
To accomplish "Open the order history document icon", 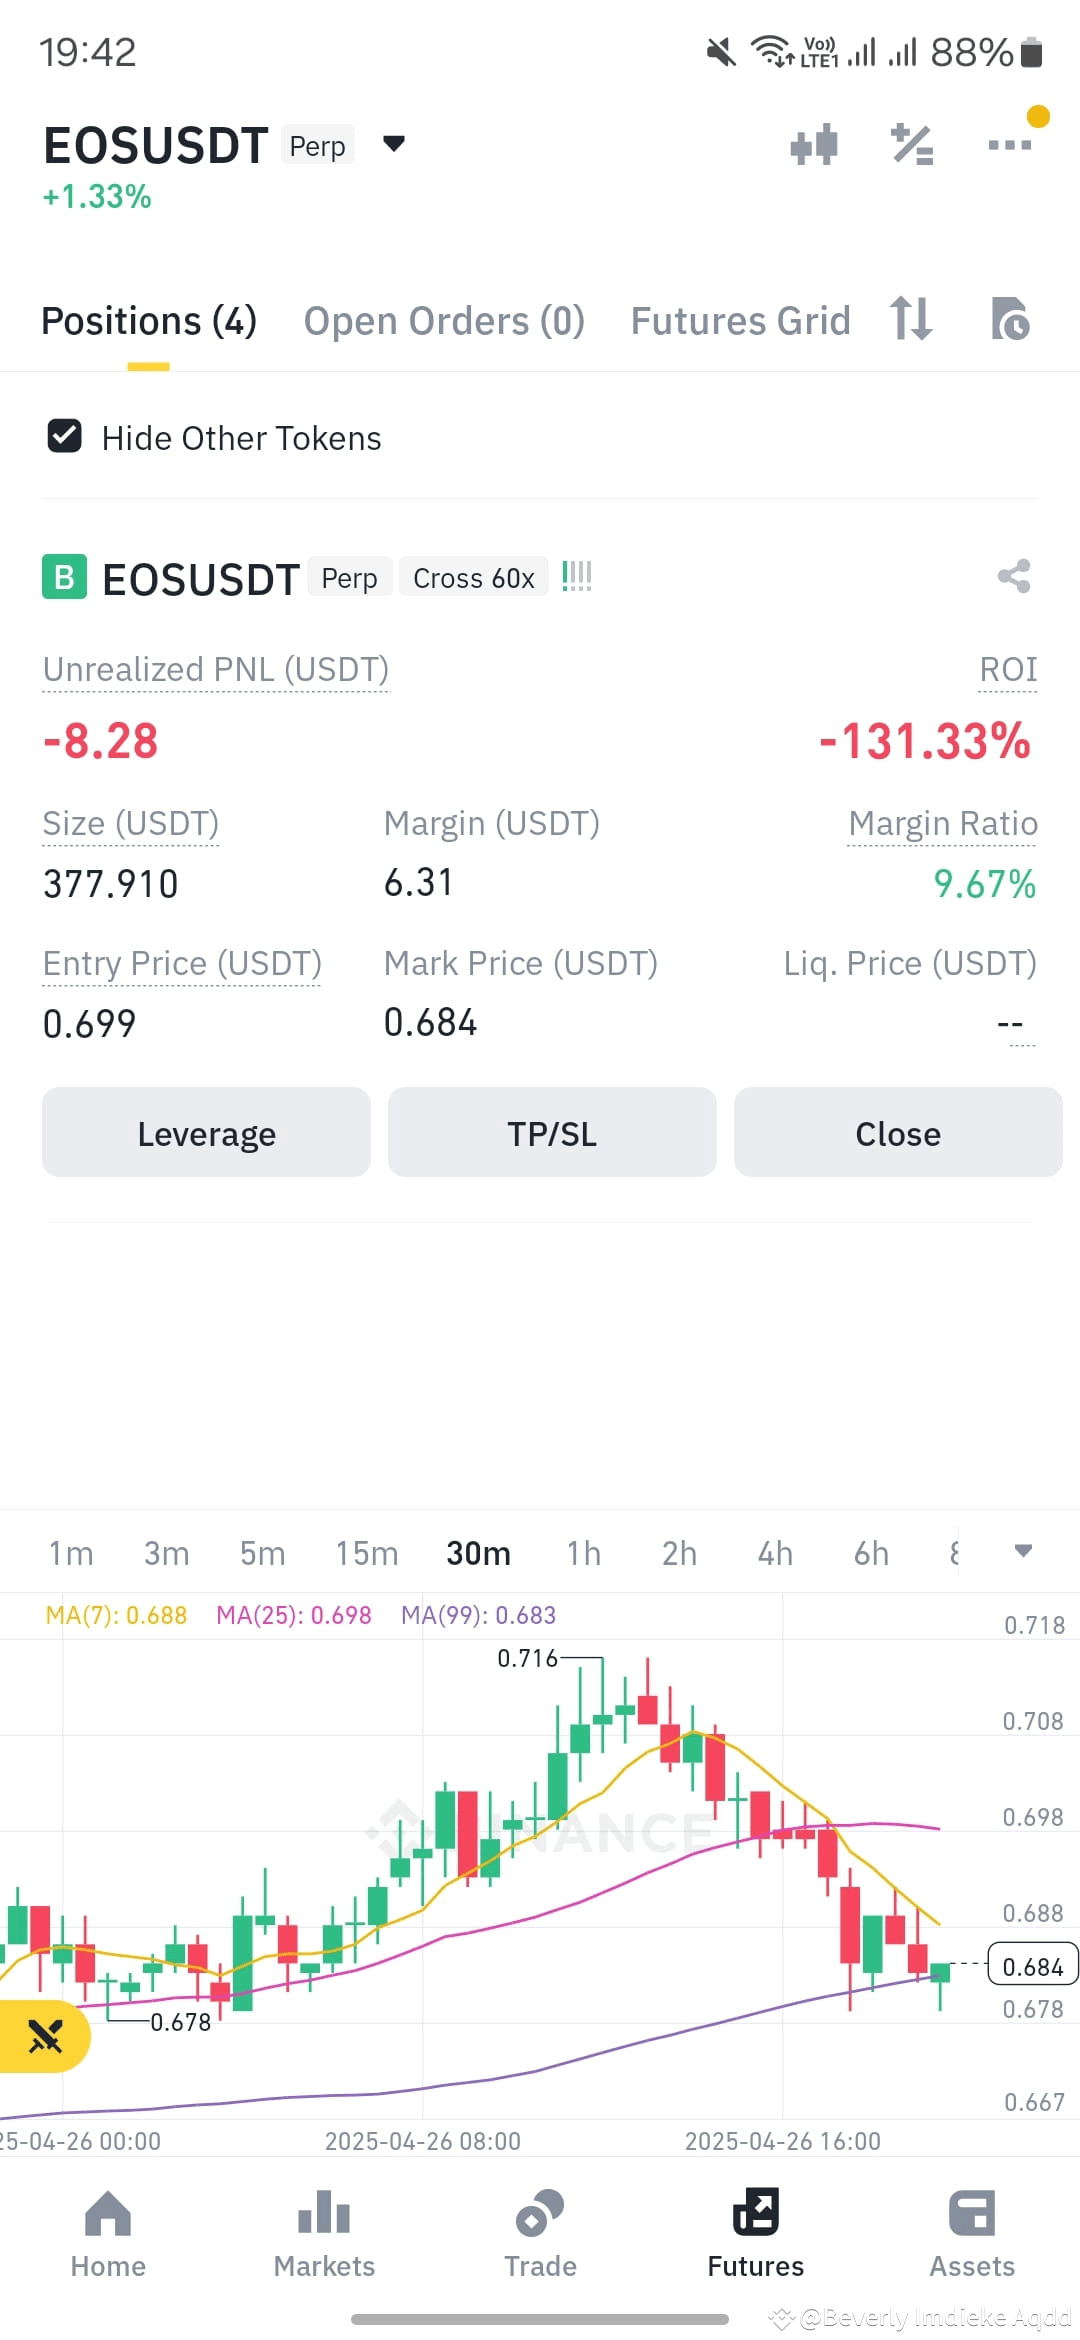I will [1010, 319].
